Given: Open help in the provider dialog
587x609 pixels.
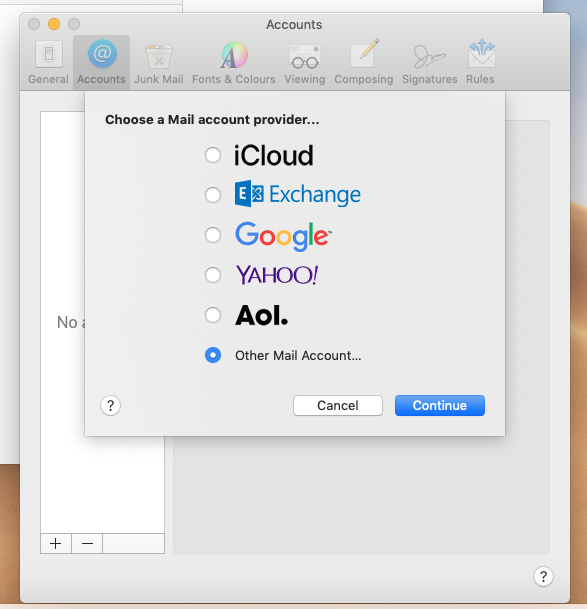Looking at the screenshot, I should pyautogui.click(x=110, y=405).
